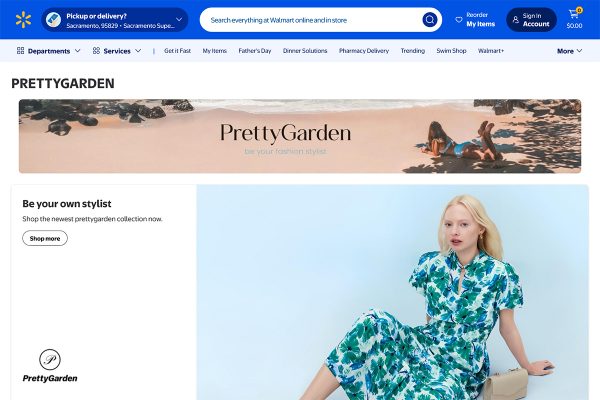Open Dinner Solutions
The width and height of the screenshot is (600, 400).
(x=305, y=51)
